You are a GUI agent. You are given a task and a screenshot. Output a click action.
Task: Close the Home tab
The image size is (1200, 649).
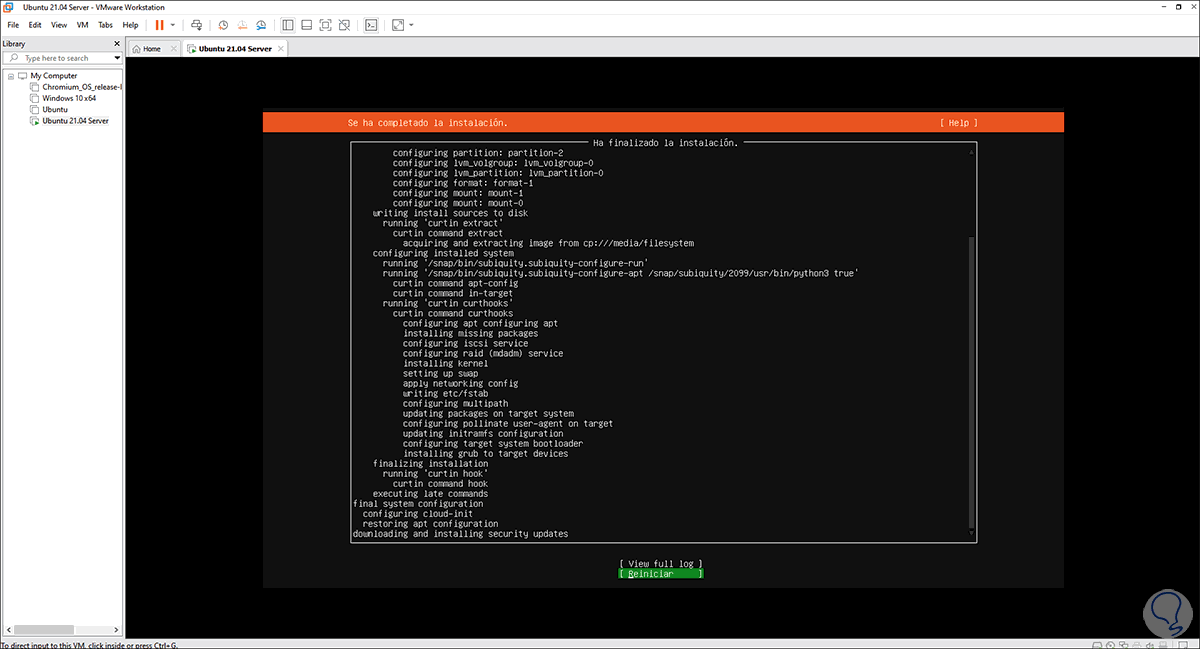tap(175, 48)
